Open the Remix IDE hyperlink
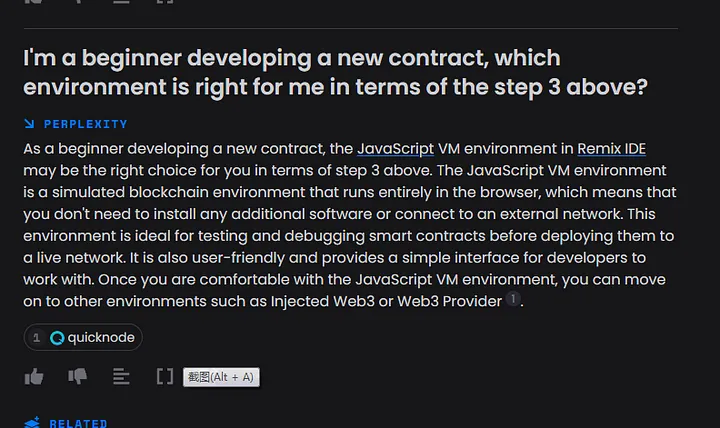 coord(611,149)
